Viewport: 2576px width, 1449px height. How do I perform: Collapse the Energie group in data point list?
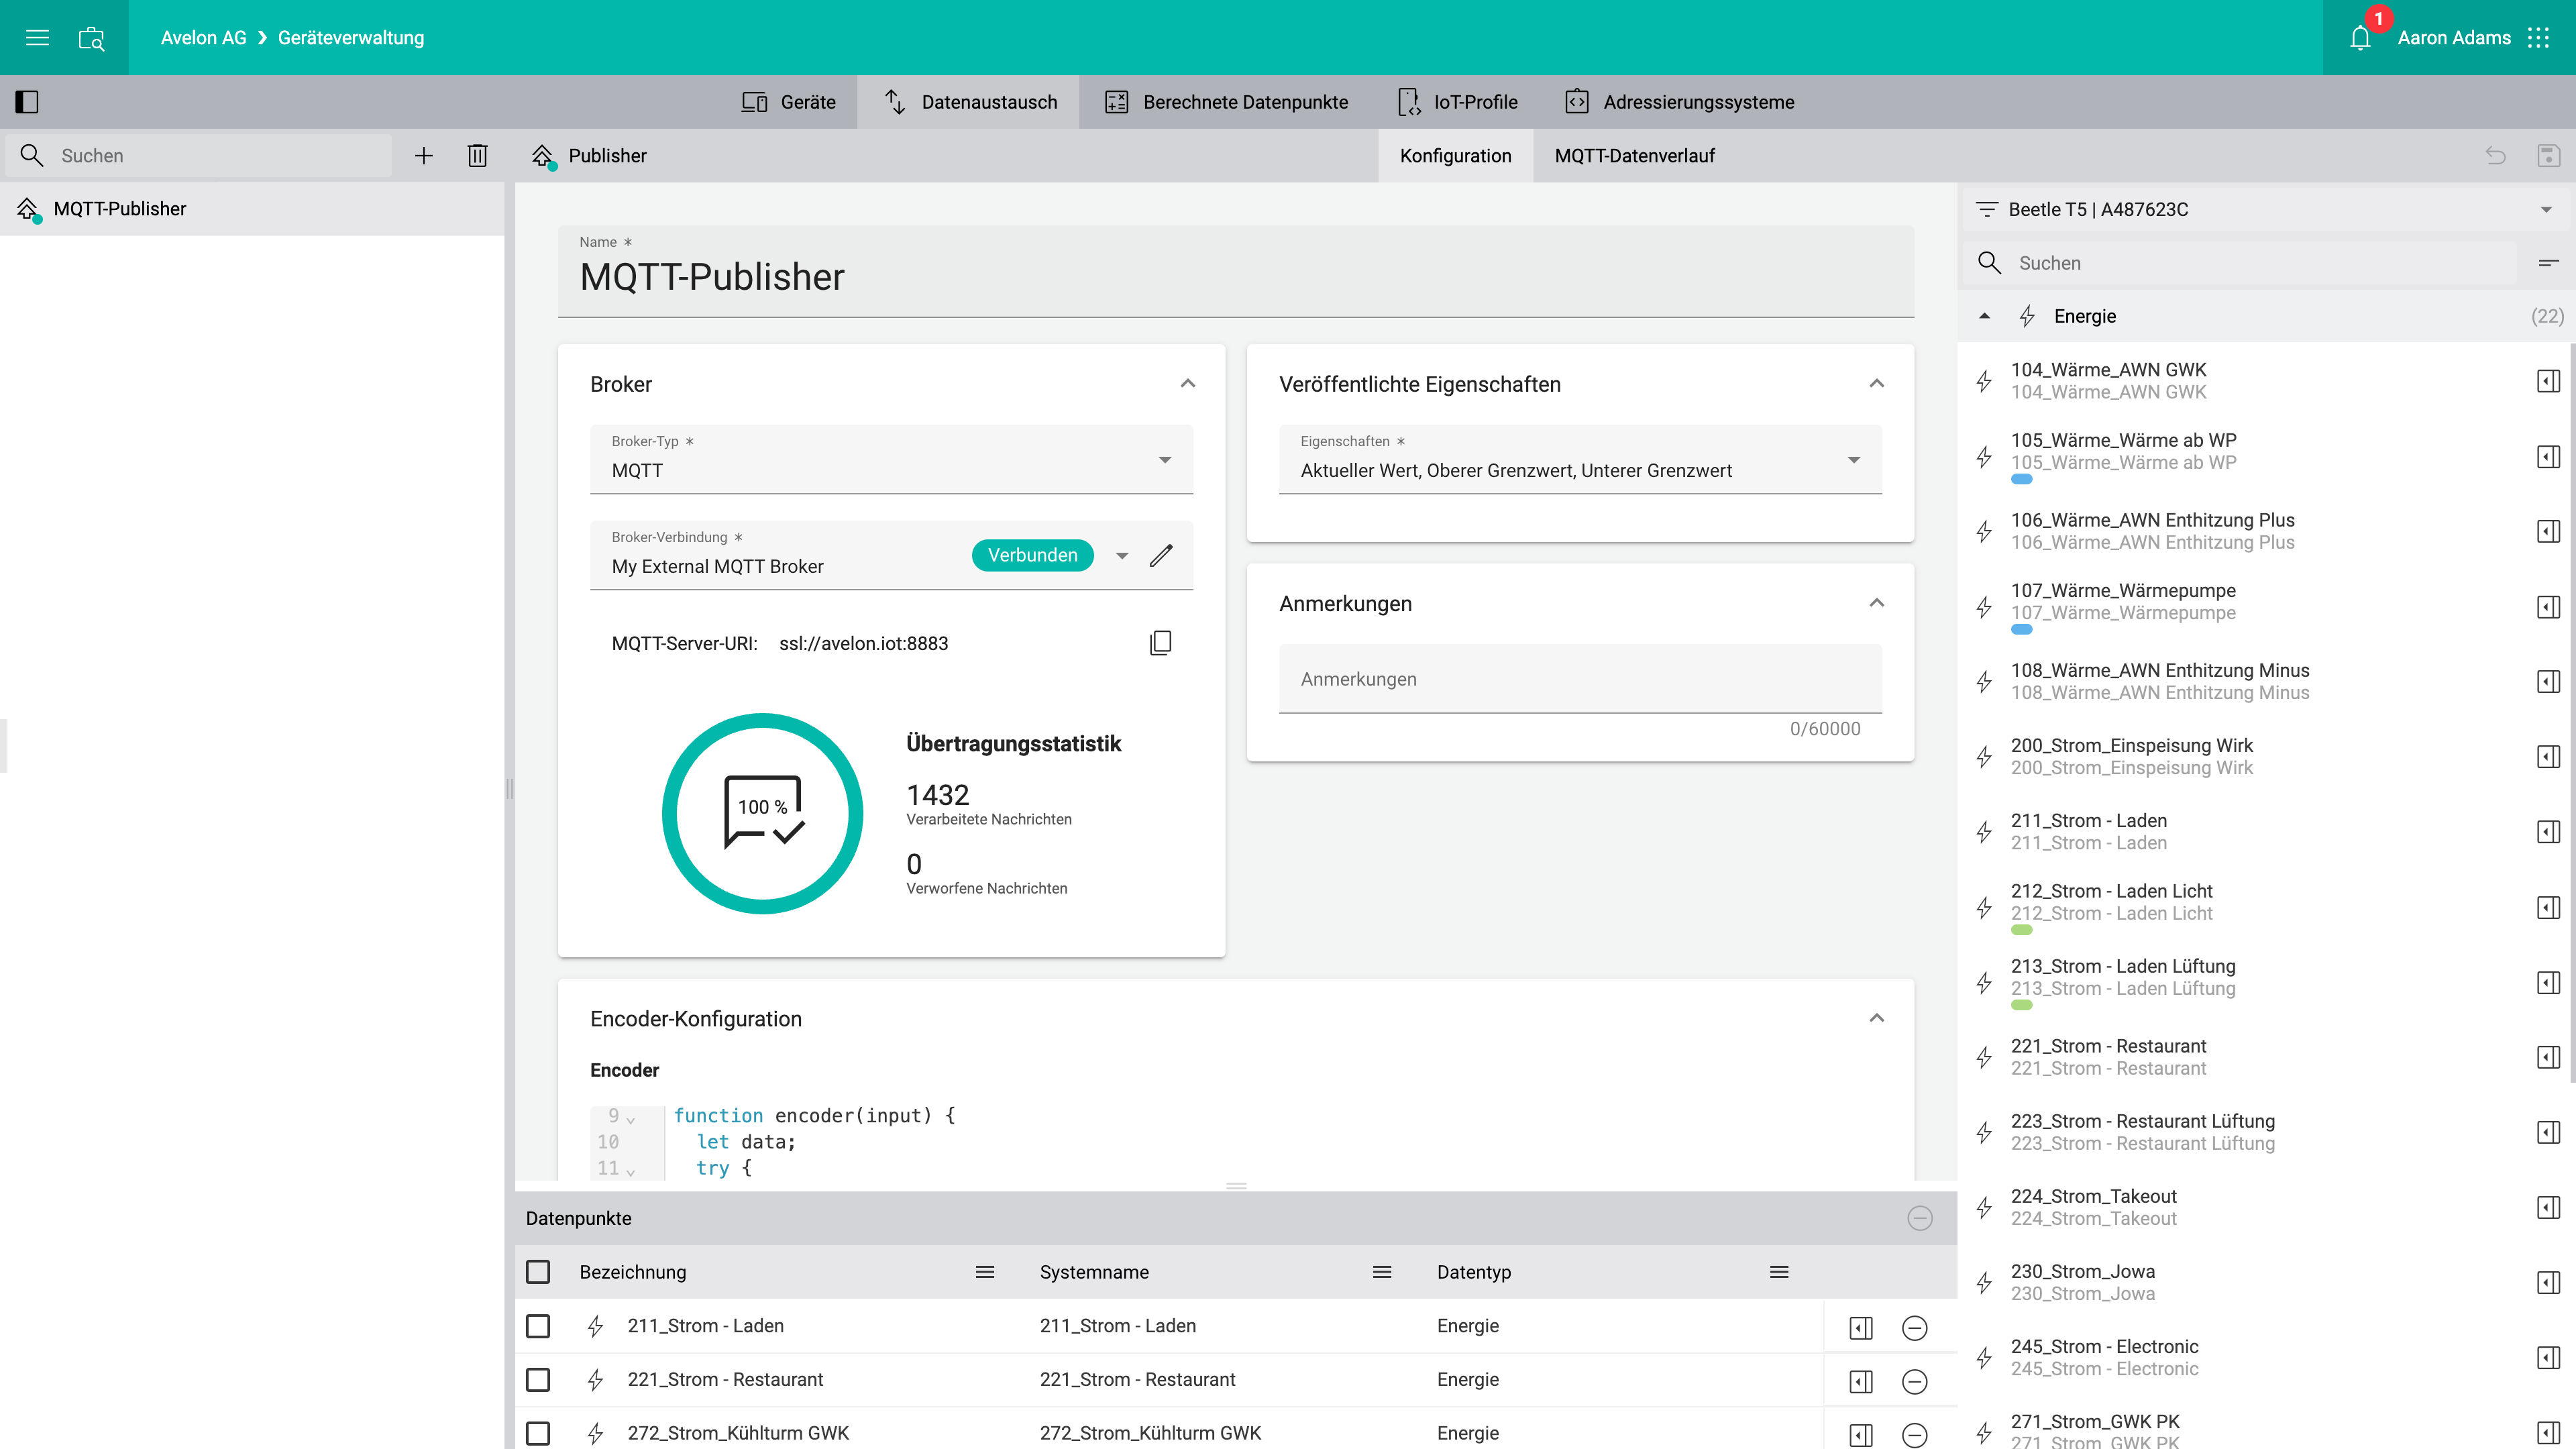1984,316
